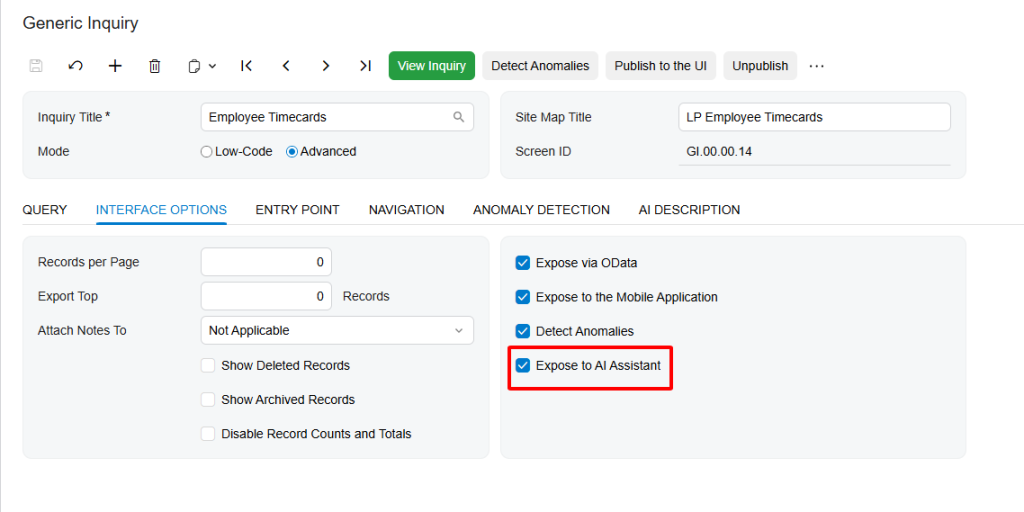
Task: Click the Inquiry Title search magnifier
Action: 458,117
